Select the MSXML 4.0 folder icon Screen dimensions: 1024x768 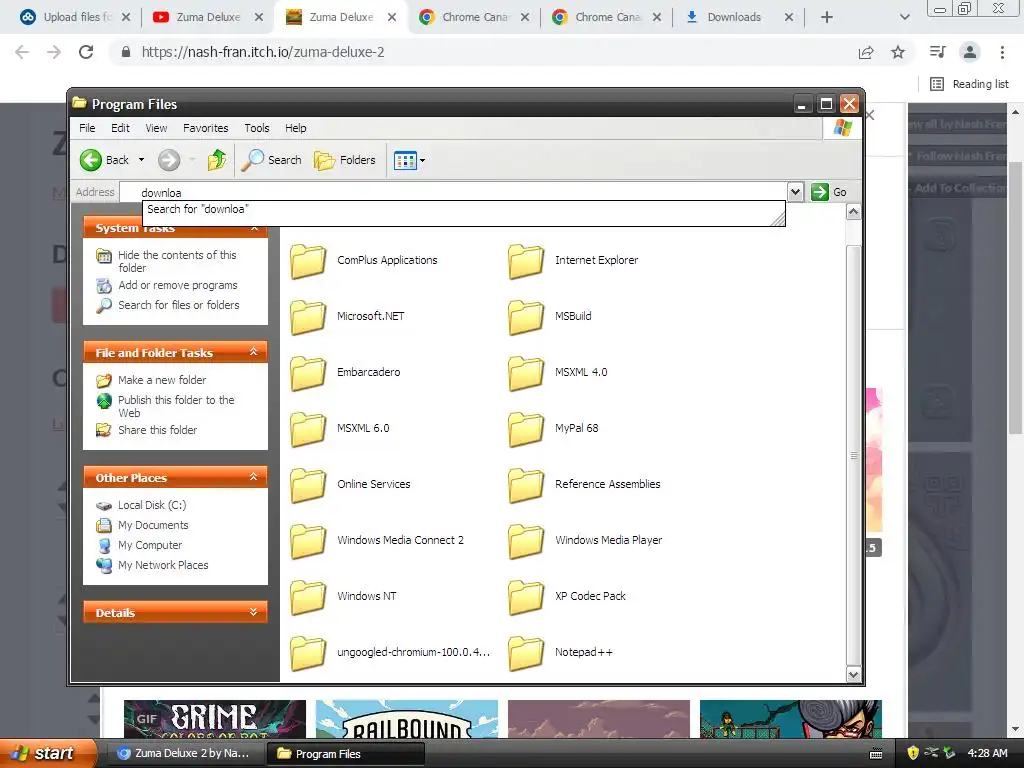(x=526, y=373)
